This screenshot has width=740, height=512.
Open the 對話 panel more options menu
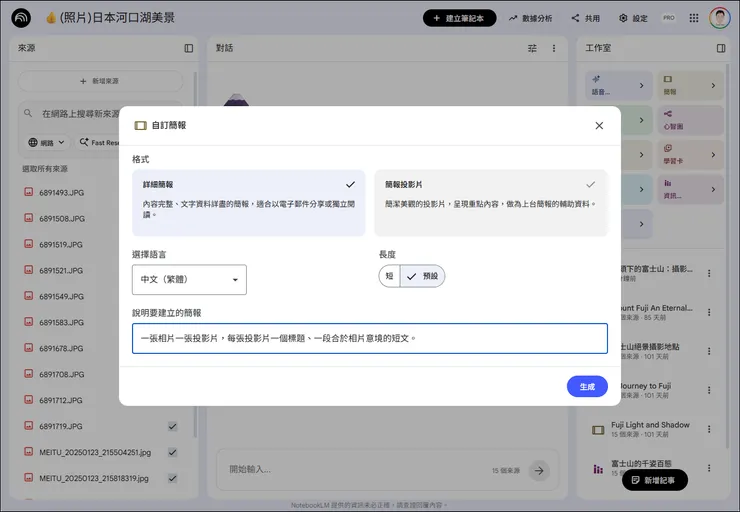554,48
